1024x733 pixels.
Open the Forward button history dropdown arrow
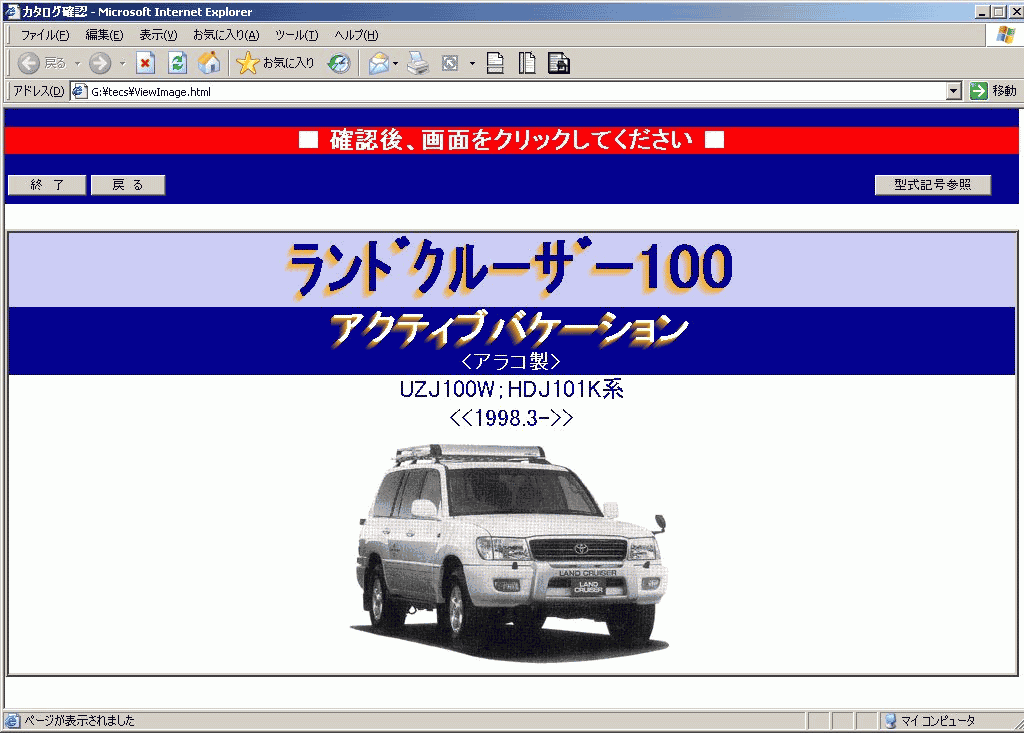tap(122, 64)
